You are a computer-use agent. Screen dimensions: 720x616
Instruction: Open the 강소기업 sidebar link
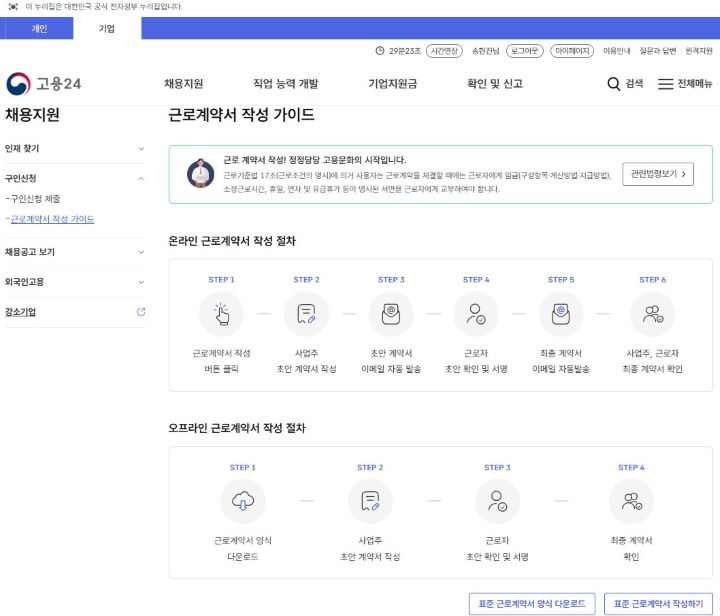(20, 312)
